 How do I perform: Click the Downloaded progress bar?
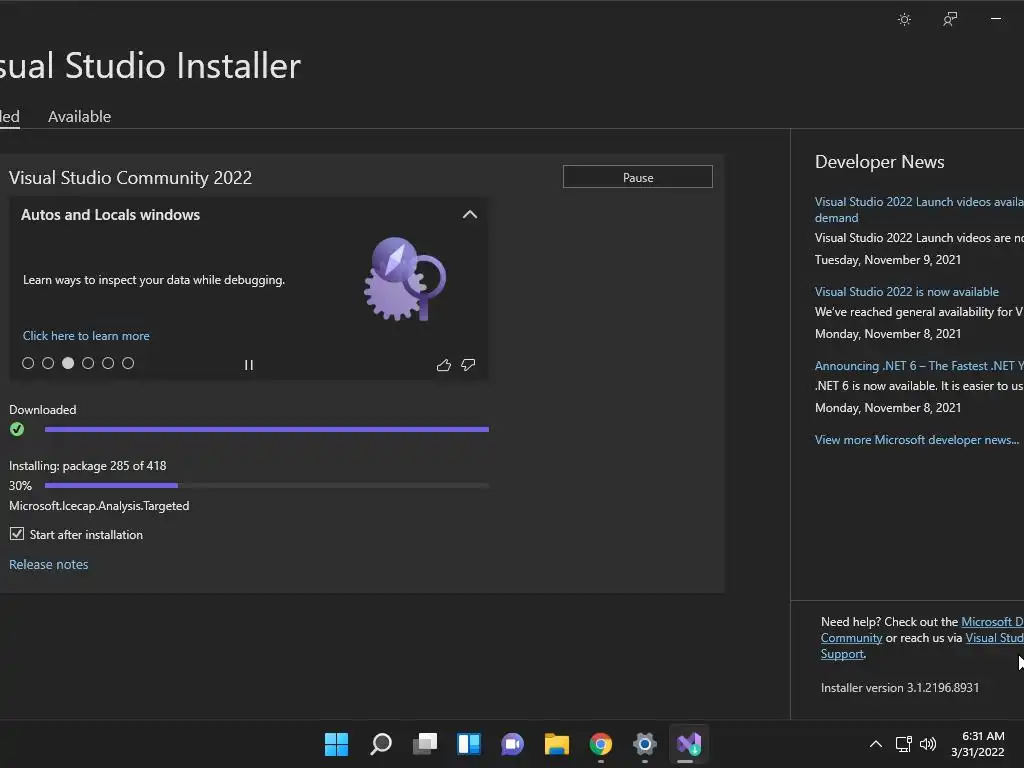(266, 429)
